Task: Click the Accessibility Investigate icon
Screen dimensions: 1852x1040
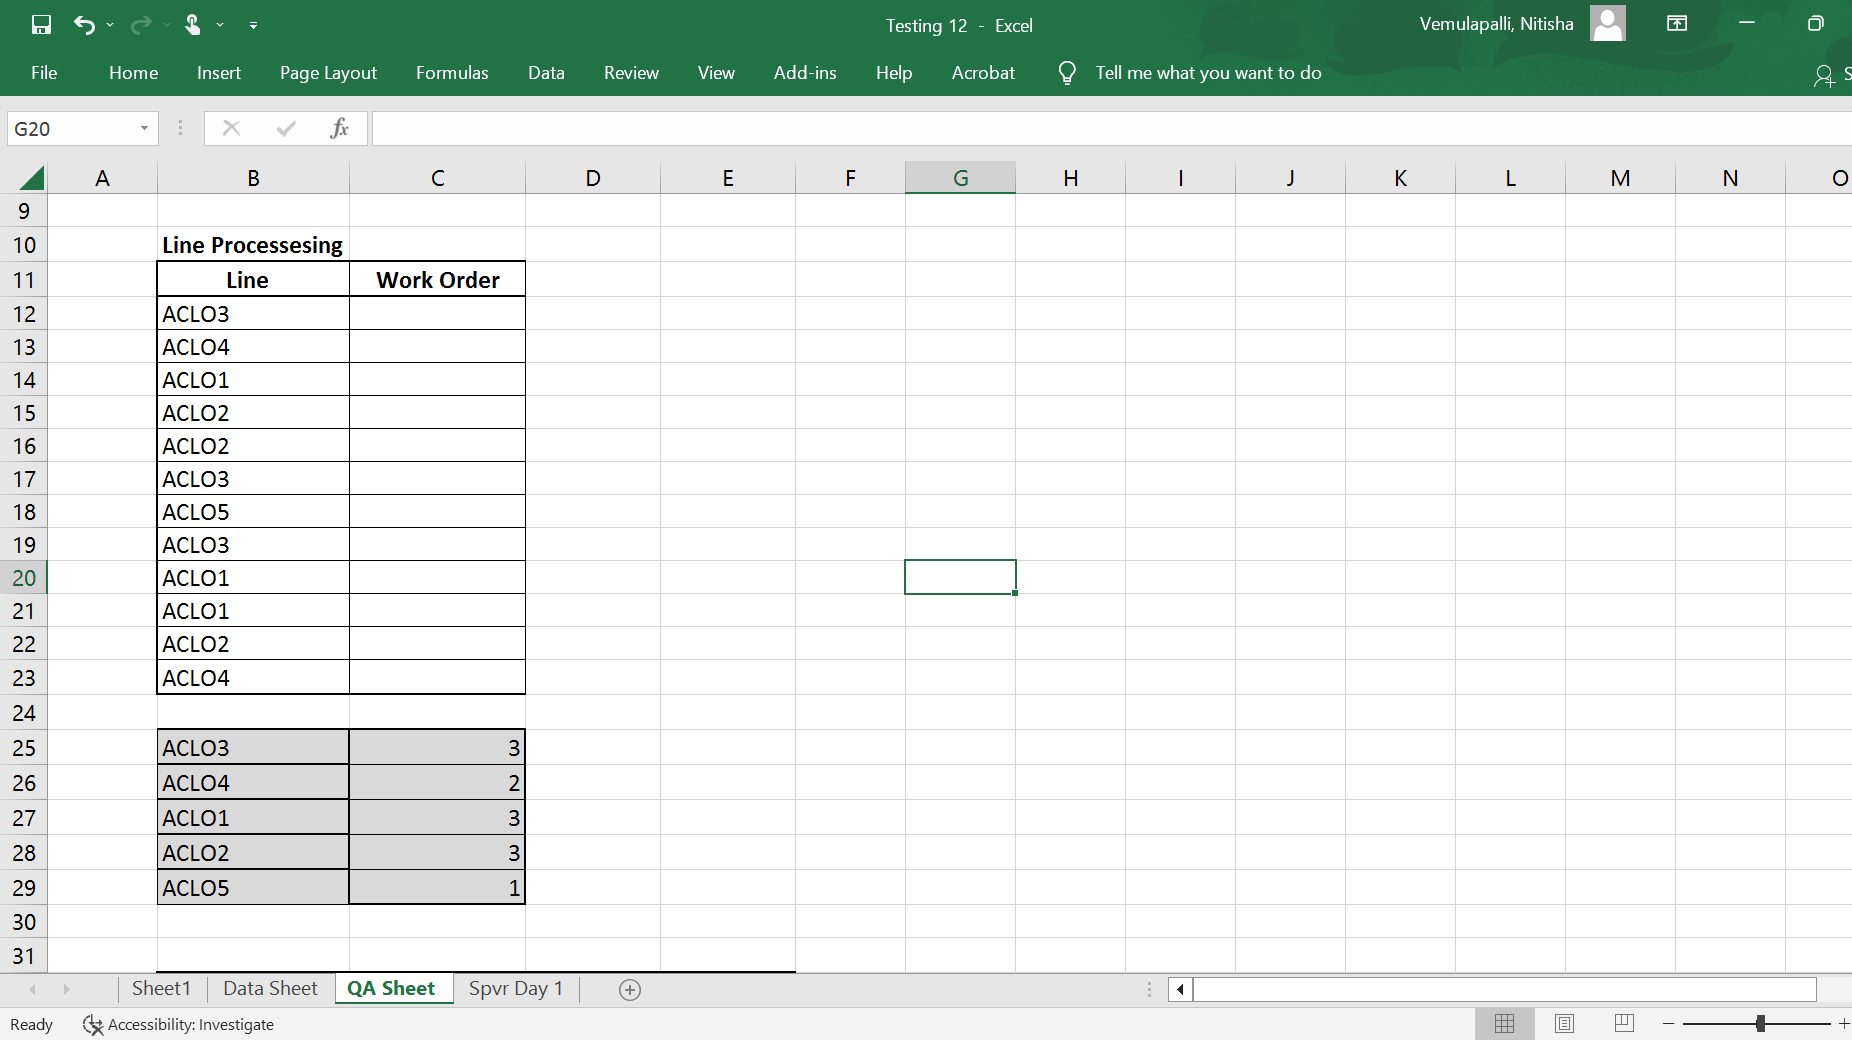Action: coord(93,1025)
